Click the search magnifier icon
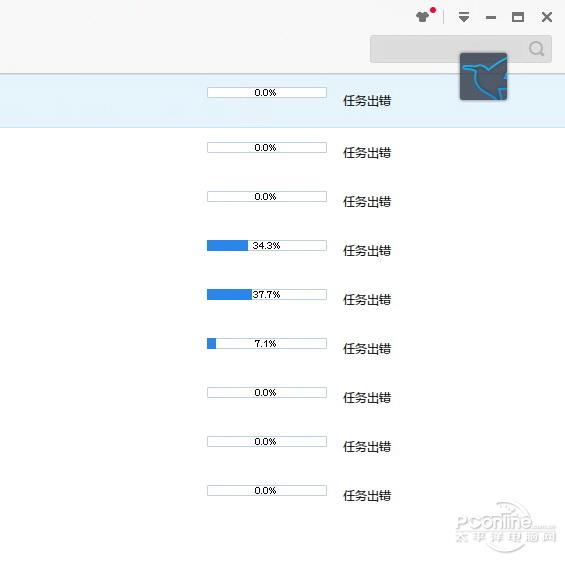The height and width of the screenshot is (562, 565). (x=536, y=48)
